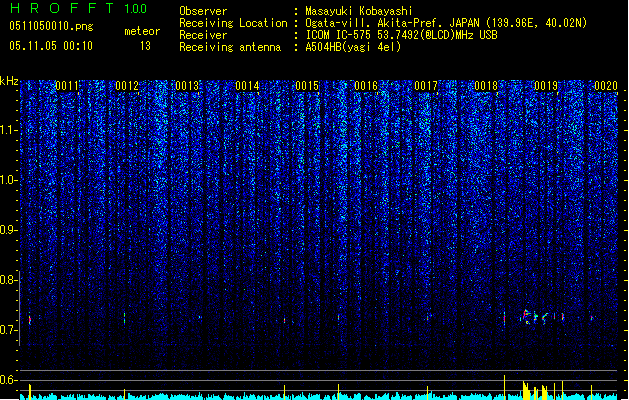This screenshot has width=629, height=400.
Task: Click the 0016 time marker
Action: 366,86
